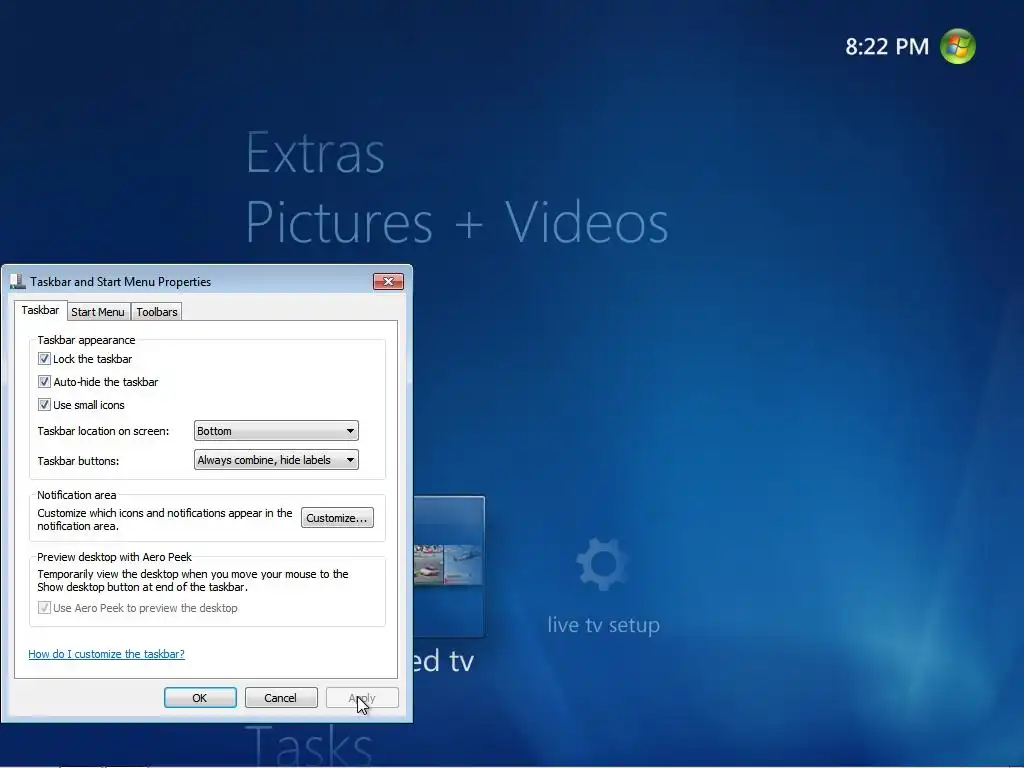Click the taskbar icon in dialog title bar
This screenshot has width=1024, height=768.
(18, 281)
